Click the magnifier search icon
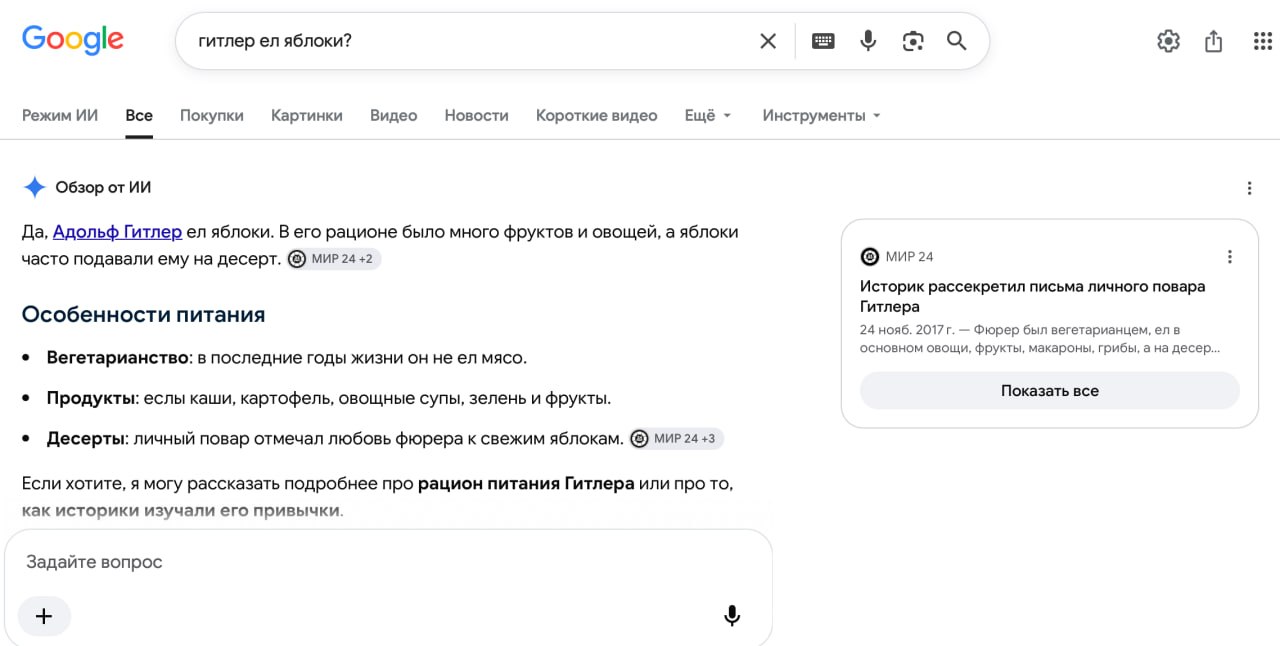 coord(957,41)
